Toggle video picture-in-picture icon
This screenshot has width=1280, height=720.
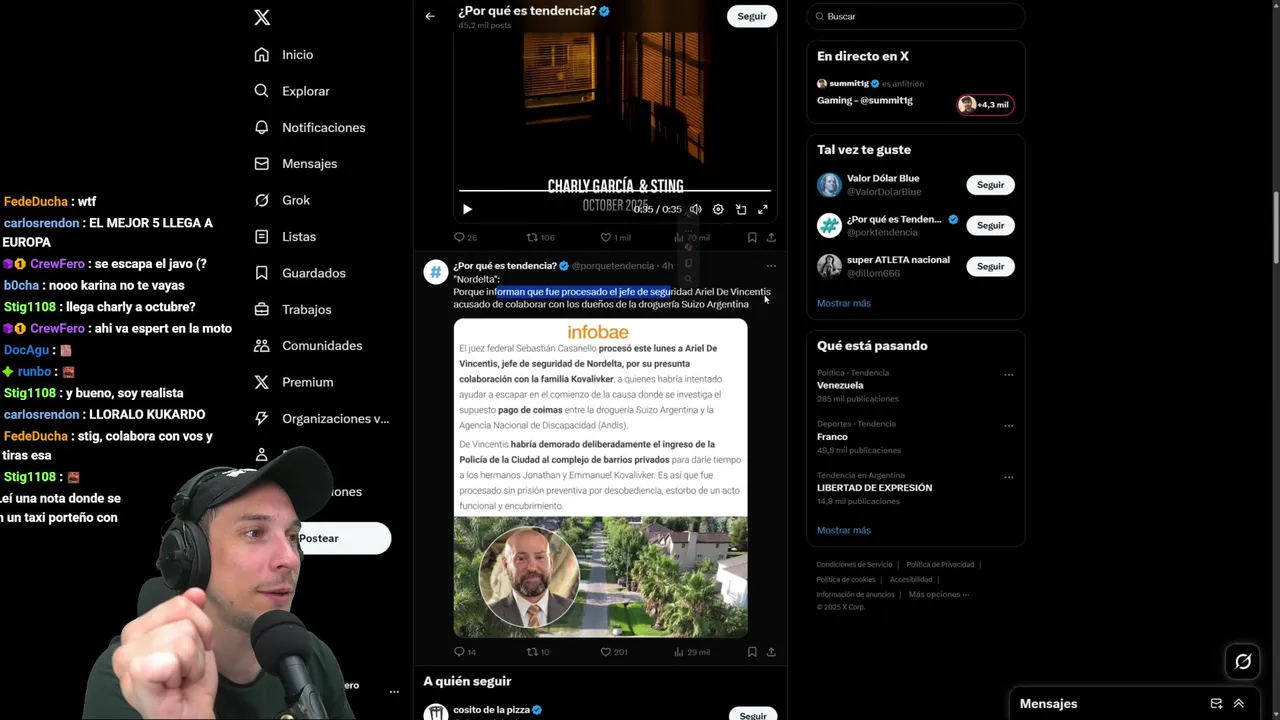coord(741,210)
